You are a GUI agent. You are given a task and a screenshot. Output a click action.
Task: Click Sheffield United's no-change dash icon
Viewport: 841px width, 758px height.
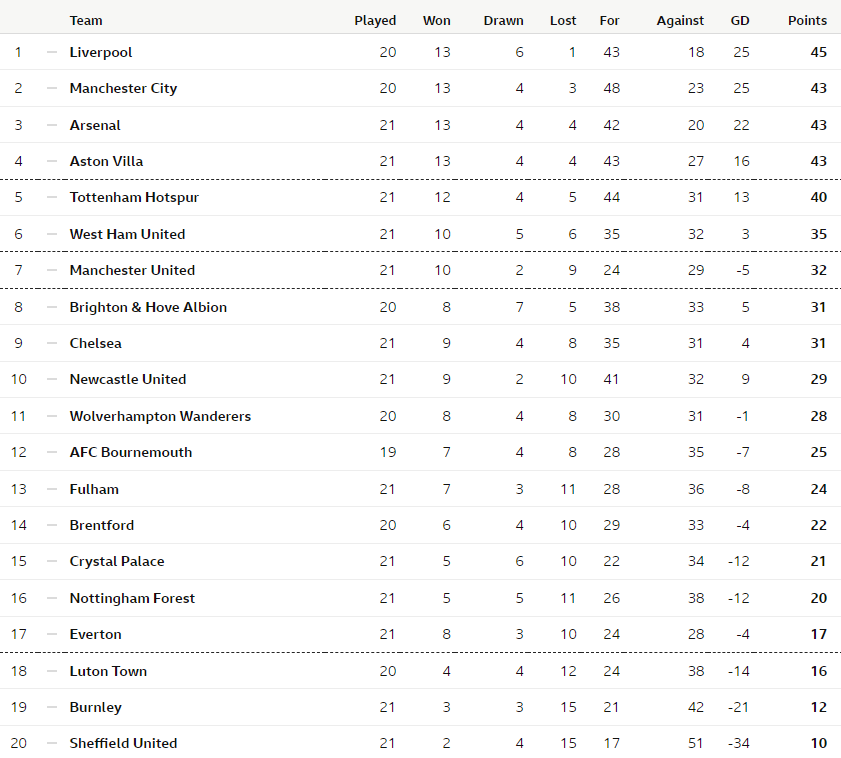pos(52,743)
